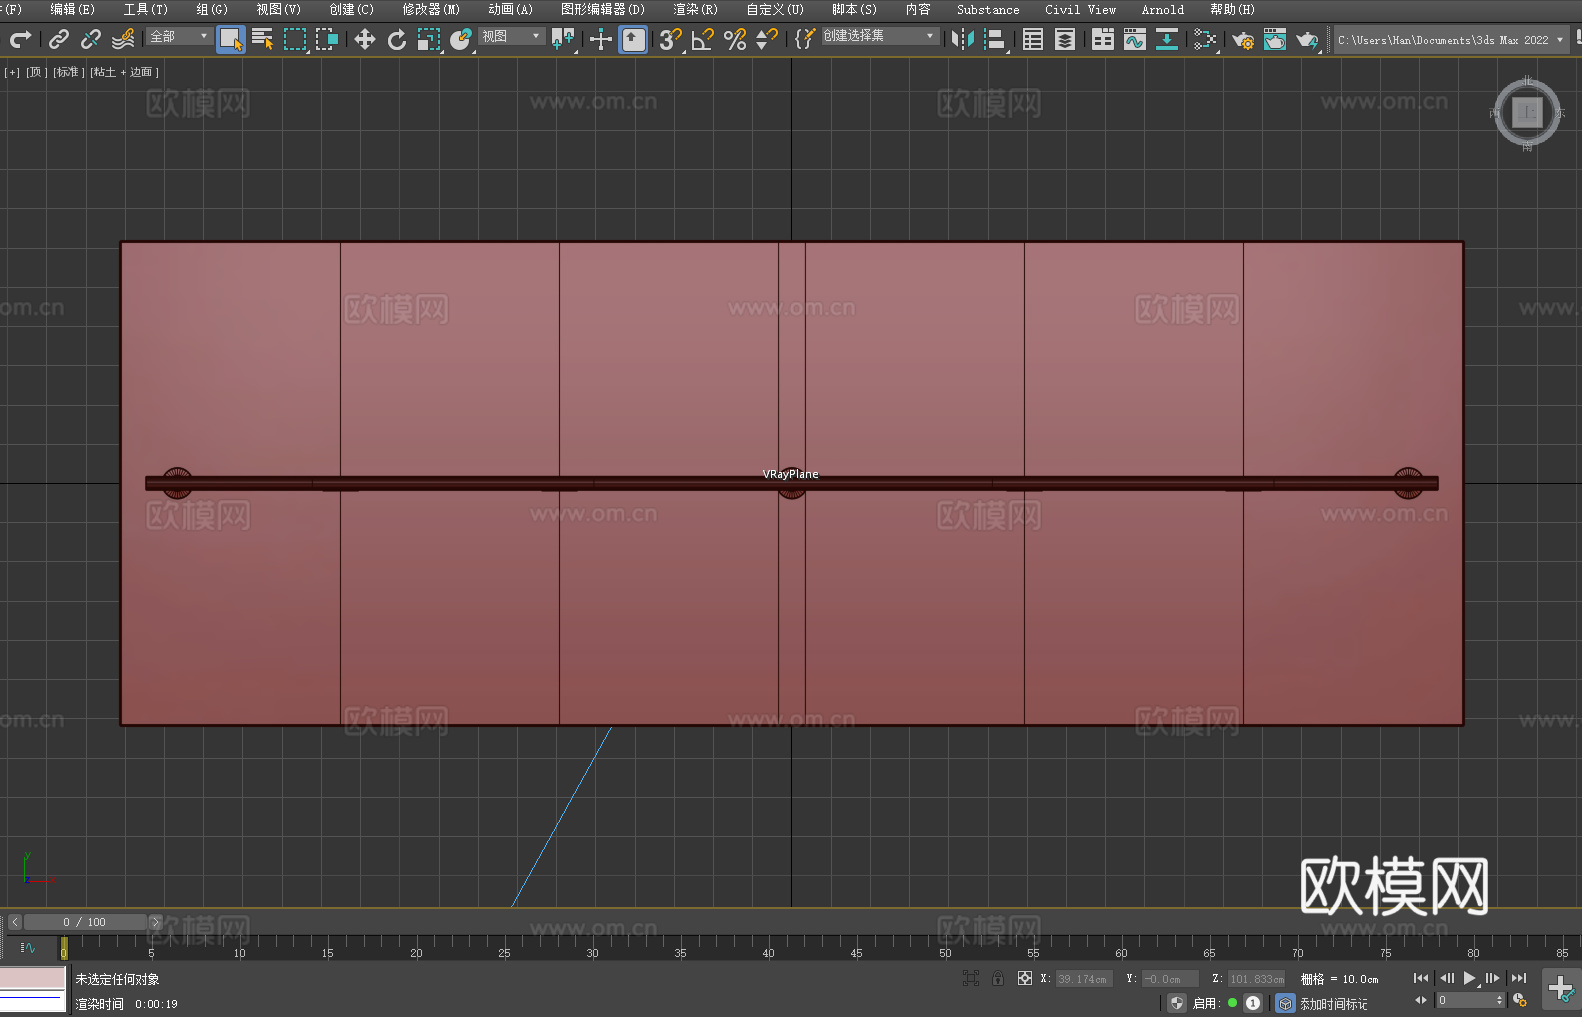The width and height of the screenshot is (1582, 1017).
Task: Open Arnold menu
Action: (x=1162, y=9)
